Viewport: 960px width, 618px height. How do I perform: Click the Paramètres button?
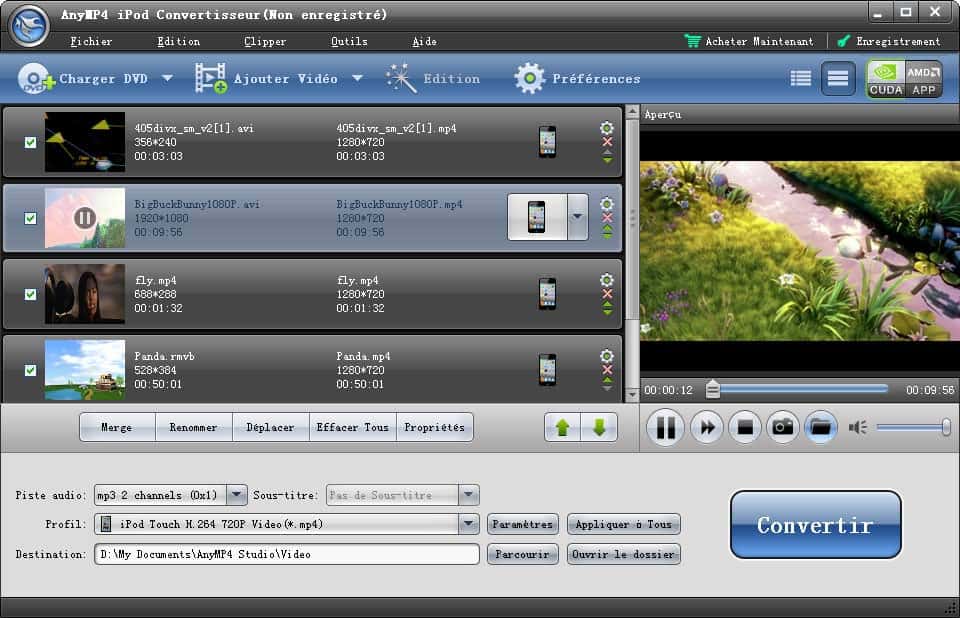pyautogui.click(x=523, y=524)
